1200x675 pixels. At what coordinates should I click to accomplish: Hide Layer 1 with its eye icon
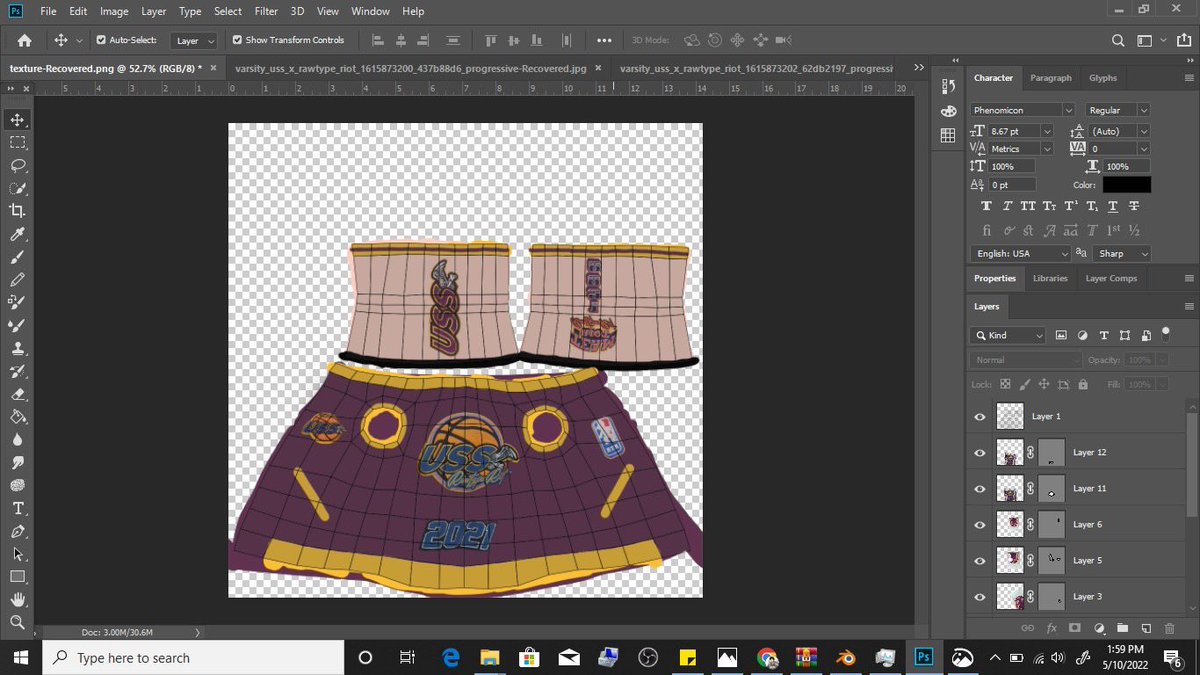979,417
